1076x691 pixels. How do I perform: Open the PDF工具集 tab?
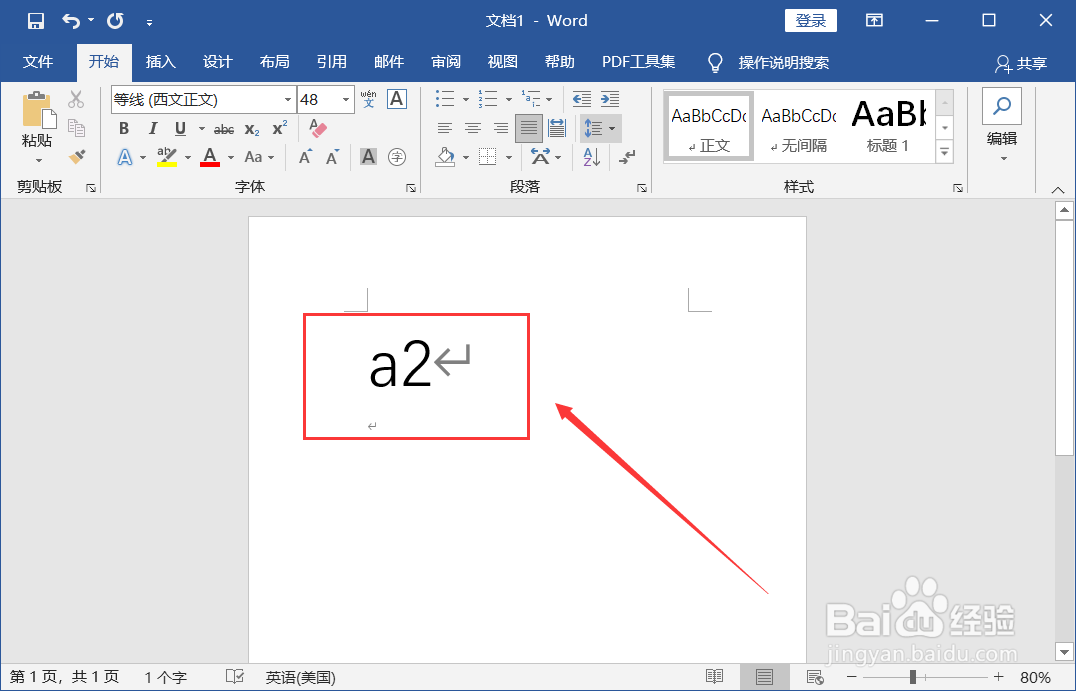(x=638, y=62)
